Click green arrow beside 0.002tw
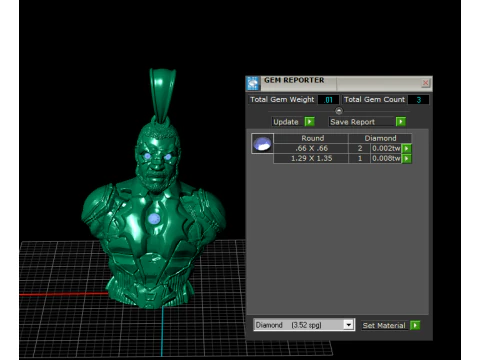The width and height of the screenshot is (480, 360). (407, 148)
